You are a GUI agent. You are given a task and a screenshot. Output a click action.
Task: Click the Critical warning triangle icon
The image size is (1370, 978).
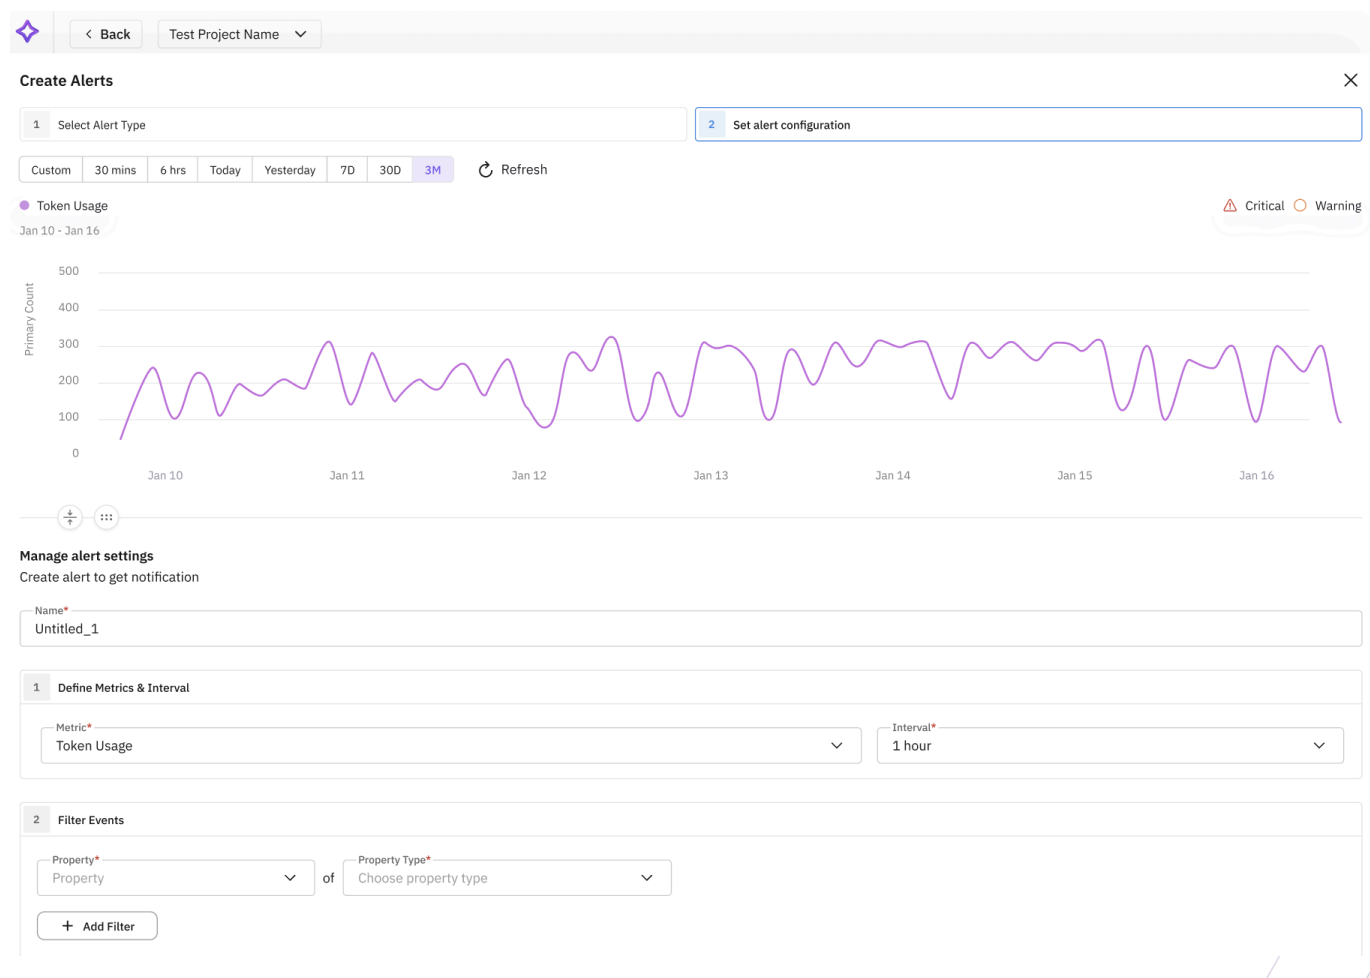(1230, 206)
